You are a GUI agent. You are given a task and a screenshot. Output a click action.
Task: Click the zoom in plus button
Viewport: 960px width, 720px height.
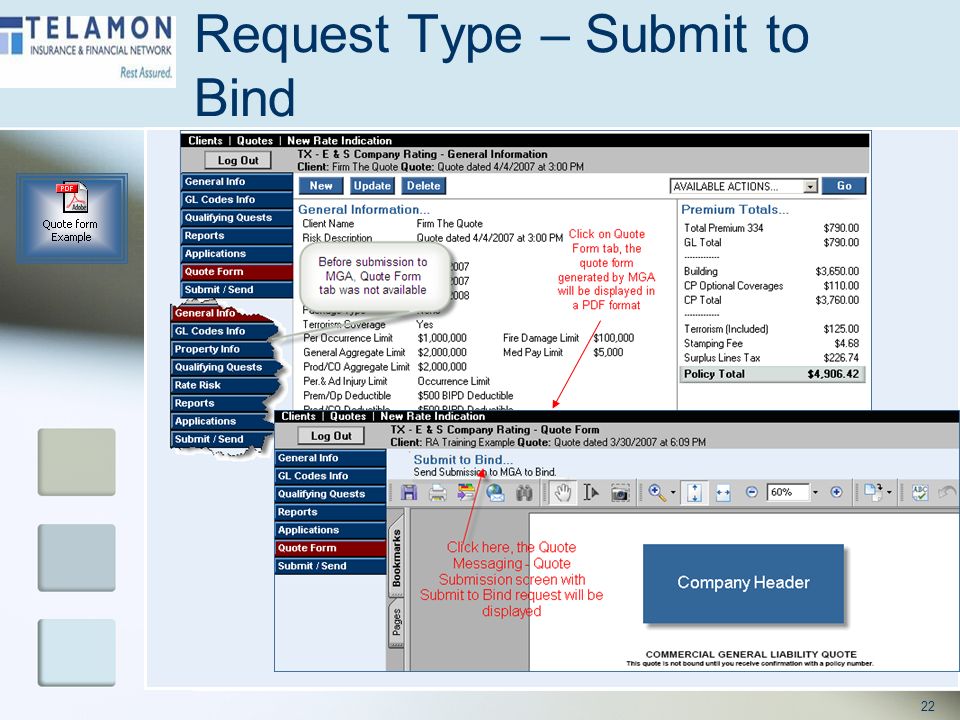(836, 492)
